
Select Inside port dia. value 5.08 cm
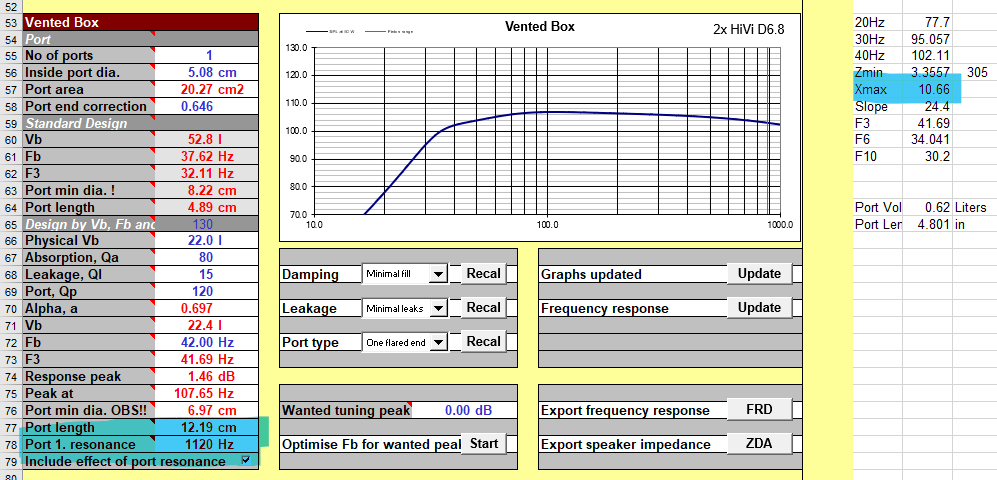[x=207, y=72]
